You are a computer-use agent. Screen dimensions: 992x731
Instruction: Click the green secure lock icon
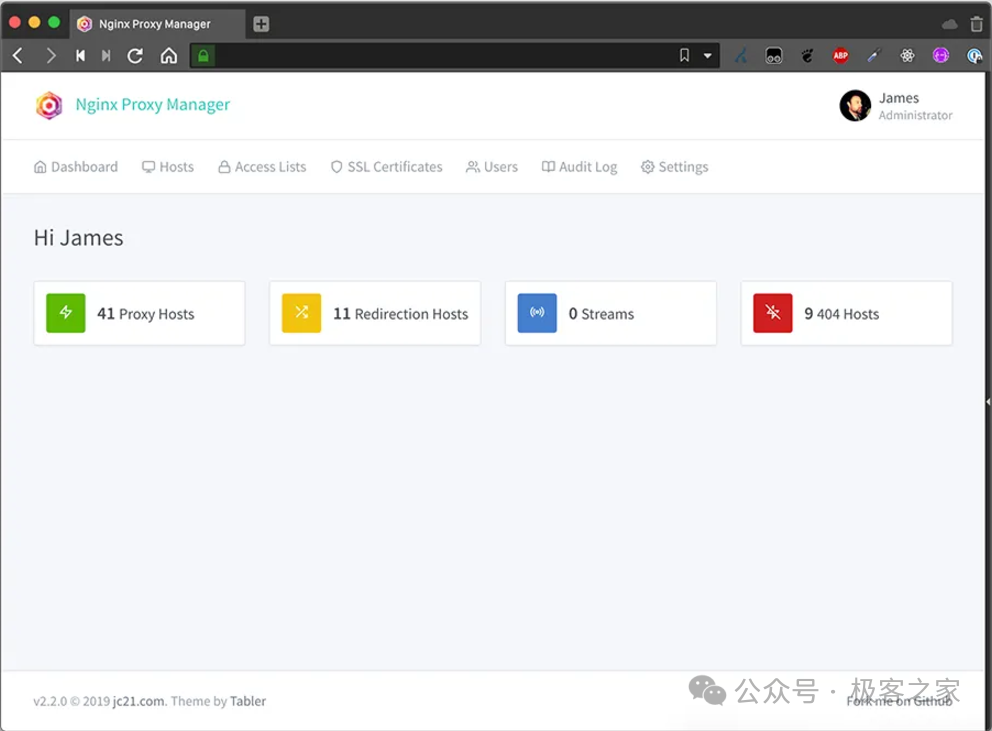coord(203,56)
